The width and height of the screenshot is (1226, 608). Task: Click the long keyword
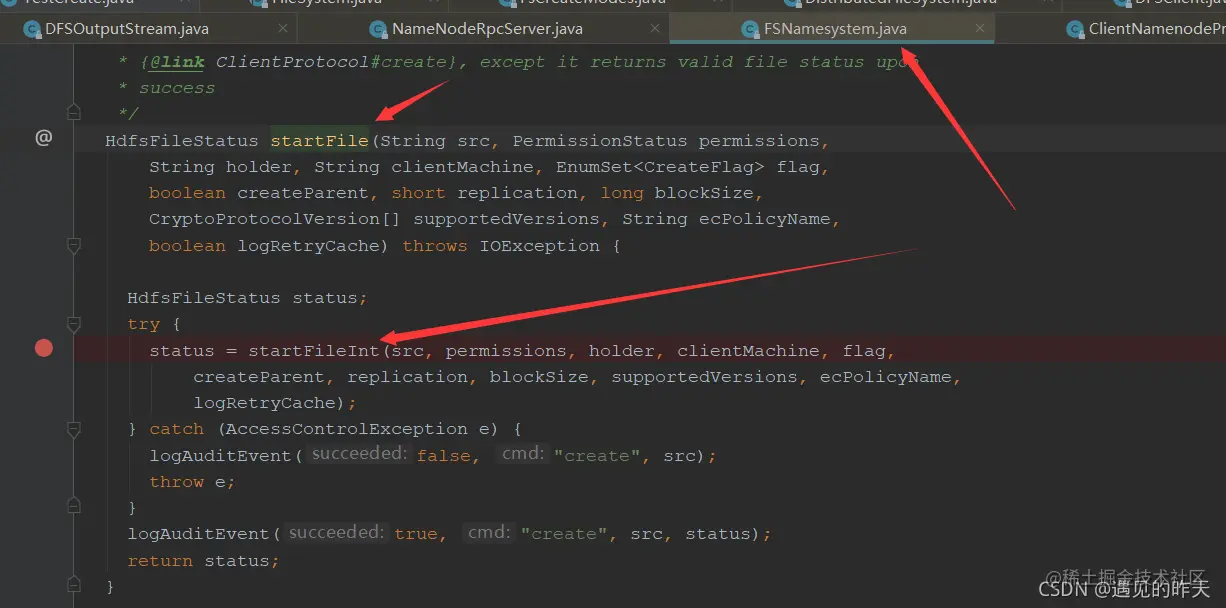[623, 193]
